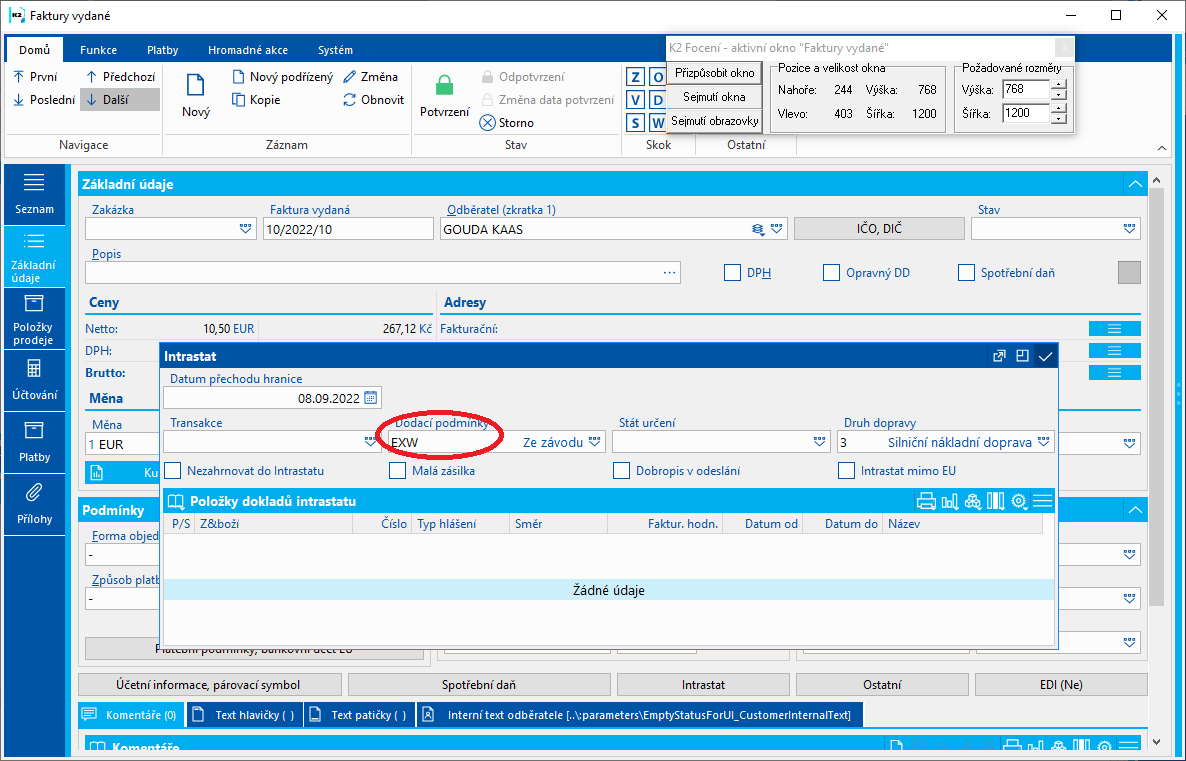Go to first record with První
The image size is (1186, 761).
click(36, 76)
